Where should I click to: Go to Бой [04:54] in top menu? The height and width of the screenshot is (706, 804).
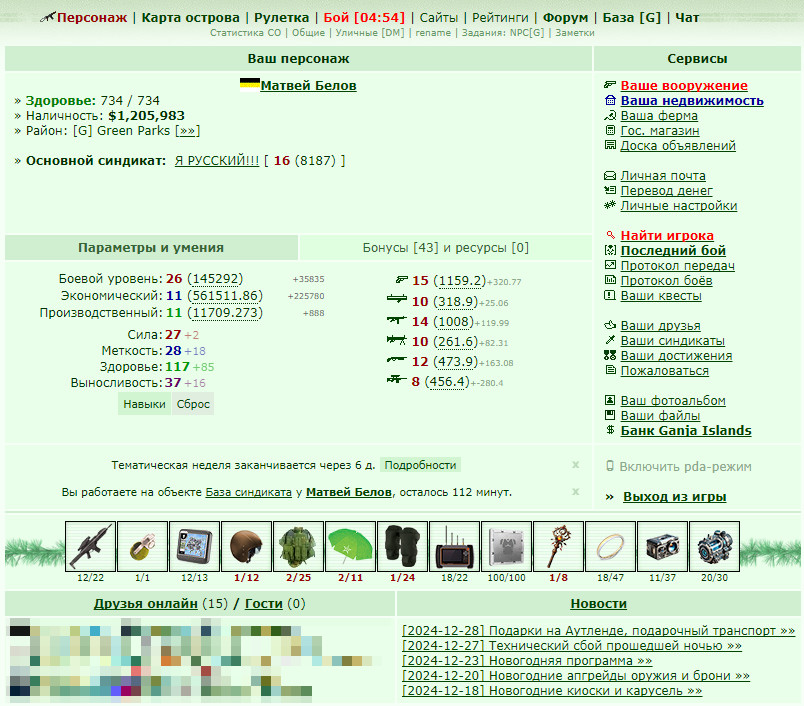pyautogui.click(x=364, y=17)
